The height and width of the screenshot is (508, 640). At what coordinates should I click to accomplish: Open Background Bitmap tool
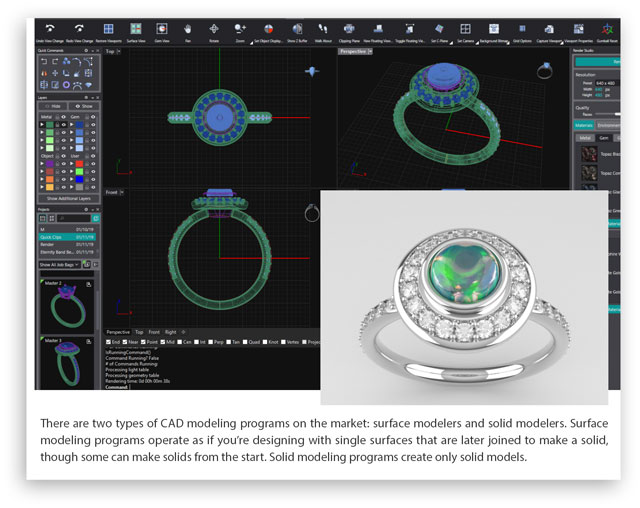tap(494, 29)
